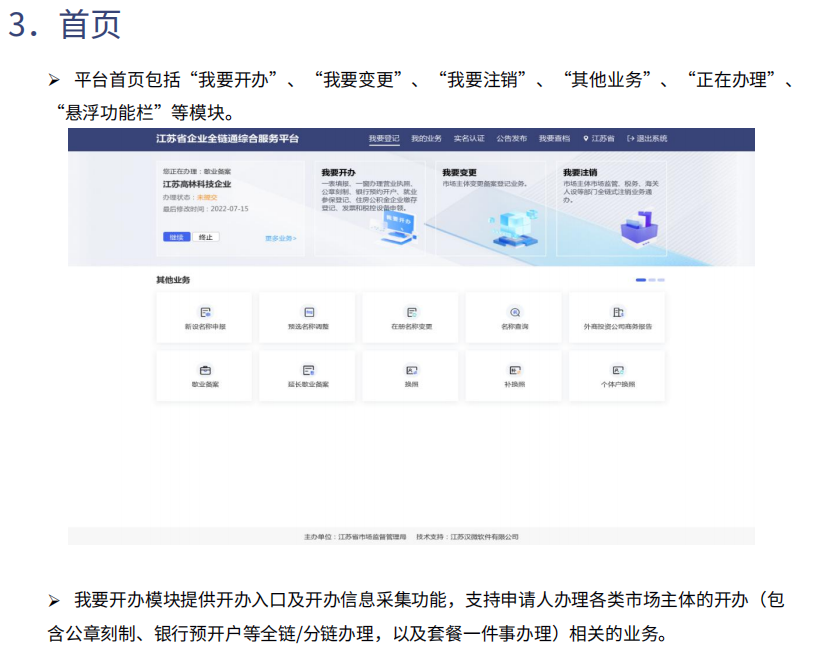This screenshot has height=660, width=821.
Task: Click the 主办单位:江苏省市场监督管理局 footer text
Action: pyautogui.click(x=355, y=536)
